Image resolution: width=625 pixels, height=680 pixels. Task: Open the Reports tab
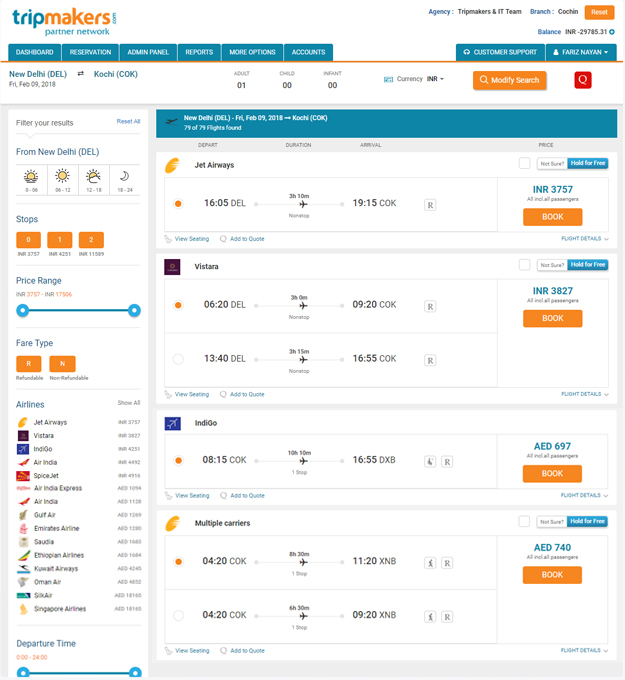point(199,52)
